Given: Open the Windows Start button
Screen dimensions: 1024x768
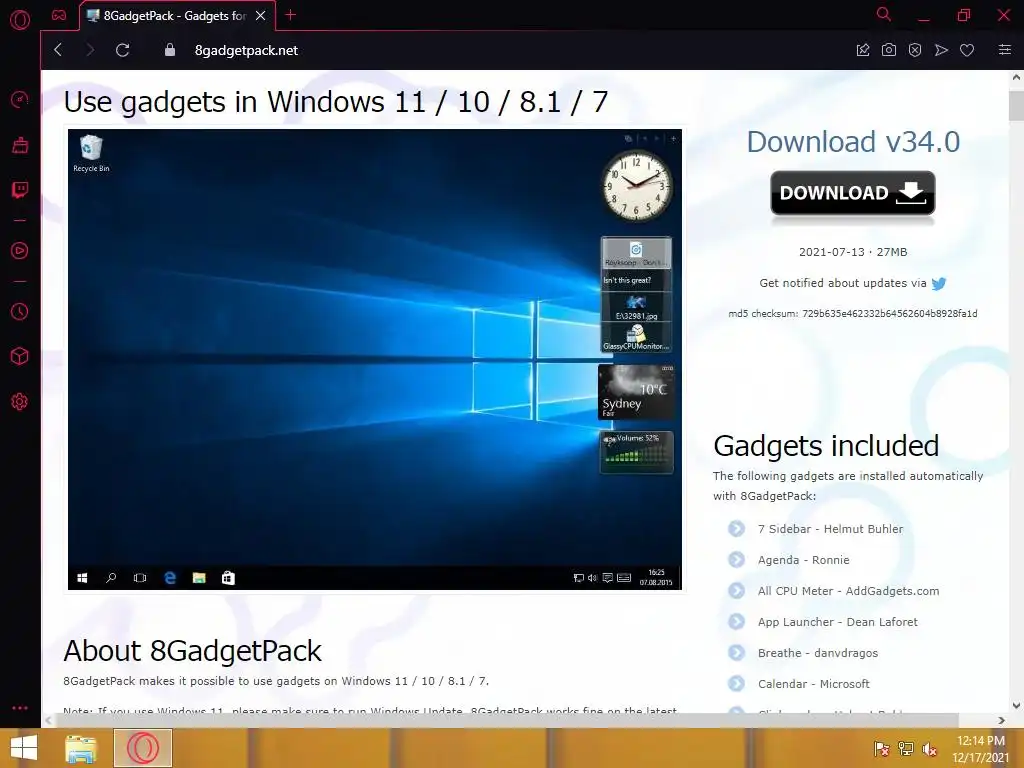Looking at the screenshot, I should tap(24, 748).
